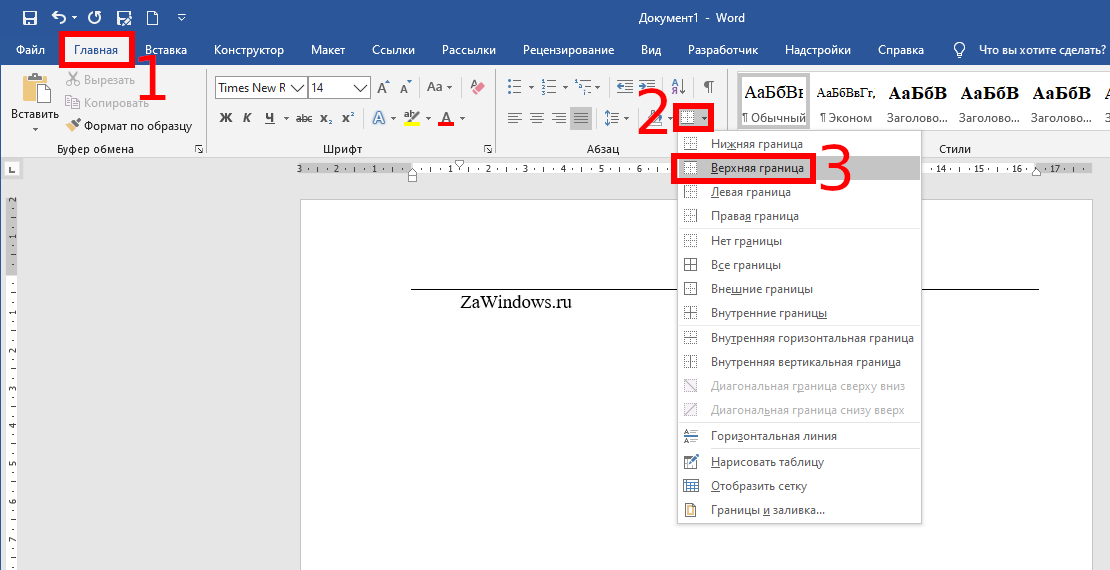
Task: Open Customize Quick Access Toolbar arrow
Action: [181, 17]
